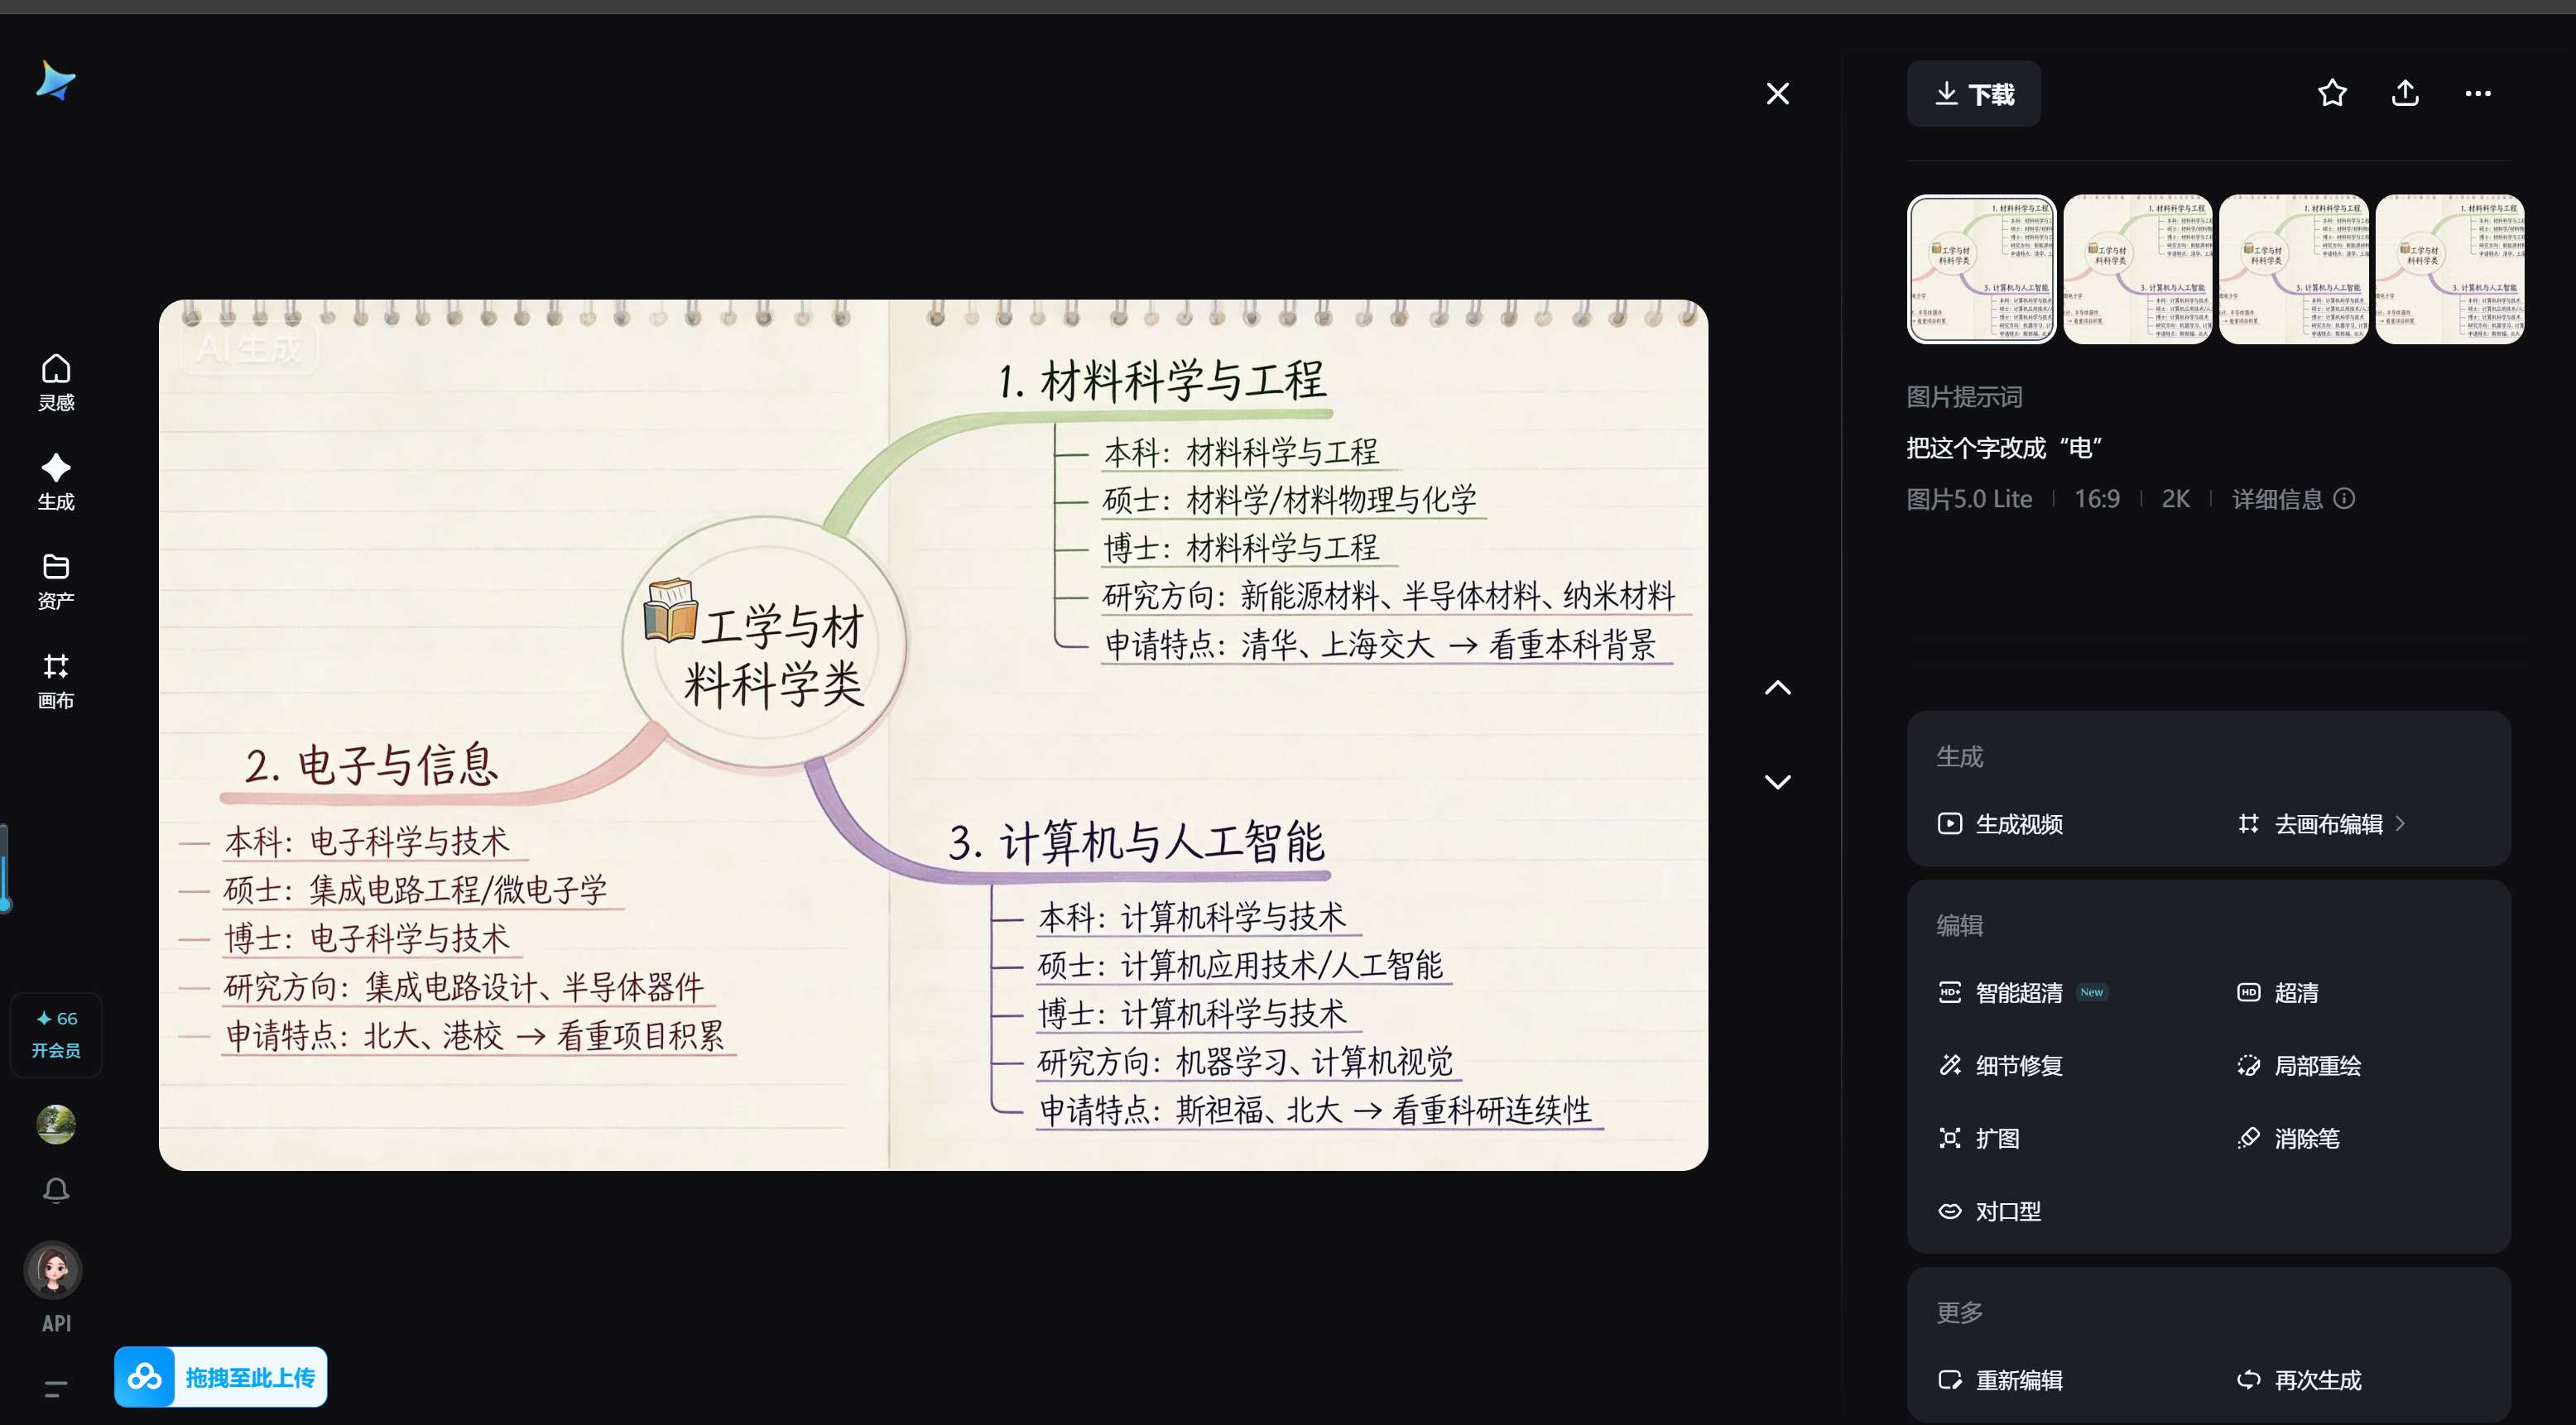
Task: Click the star favorite icon
Action: tap(2331, 93)
